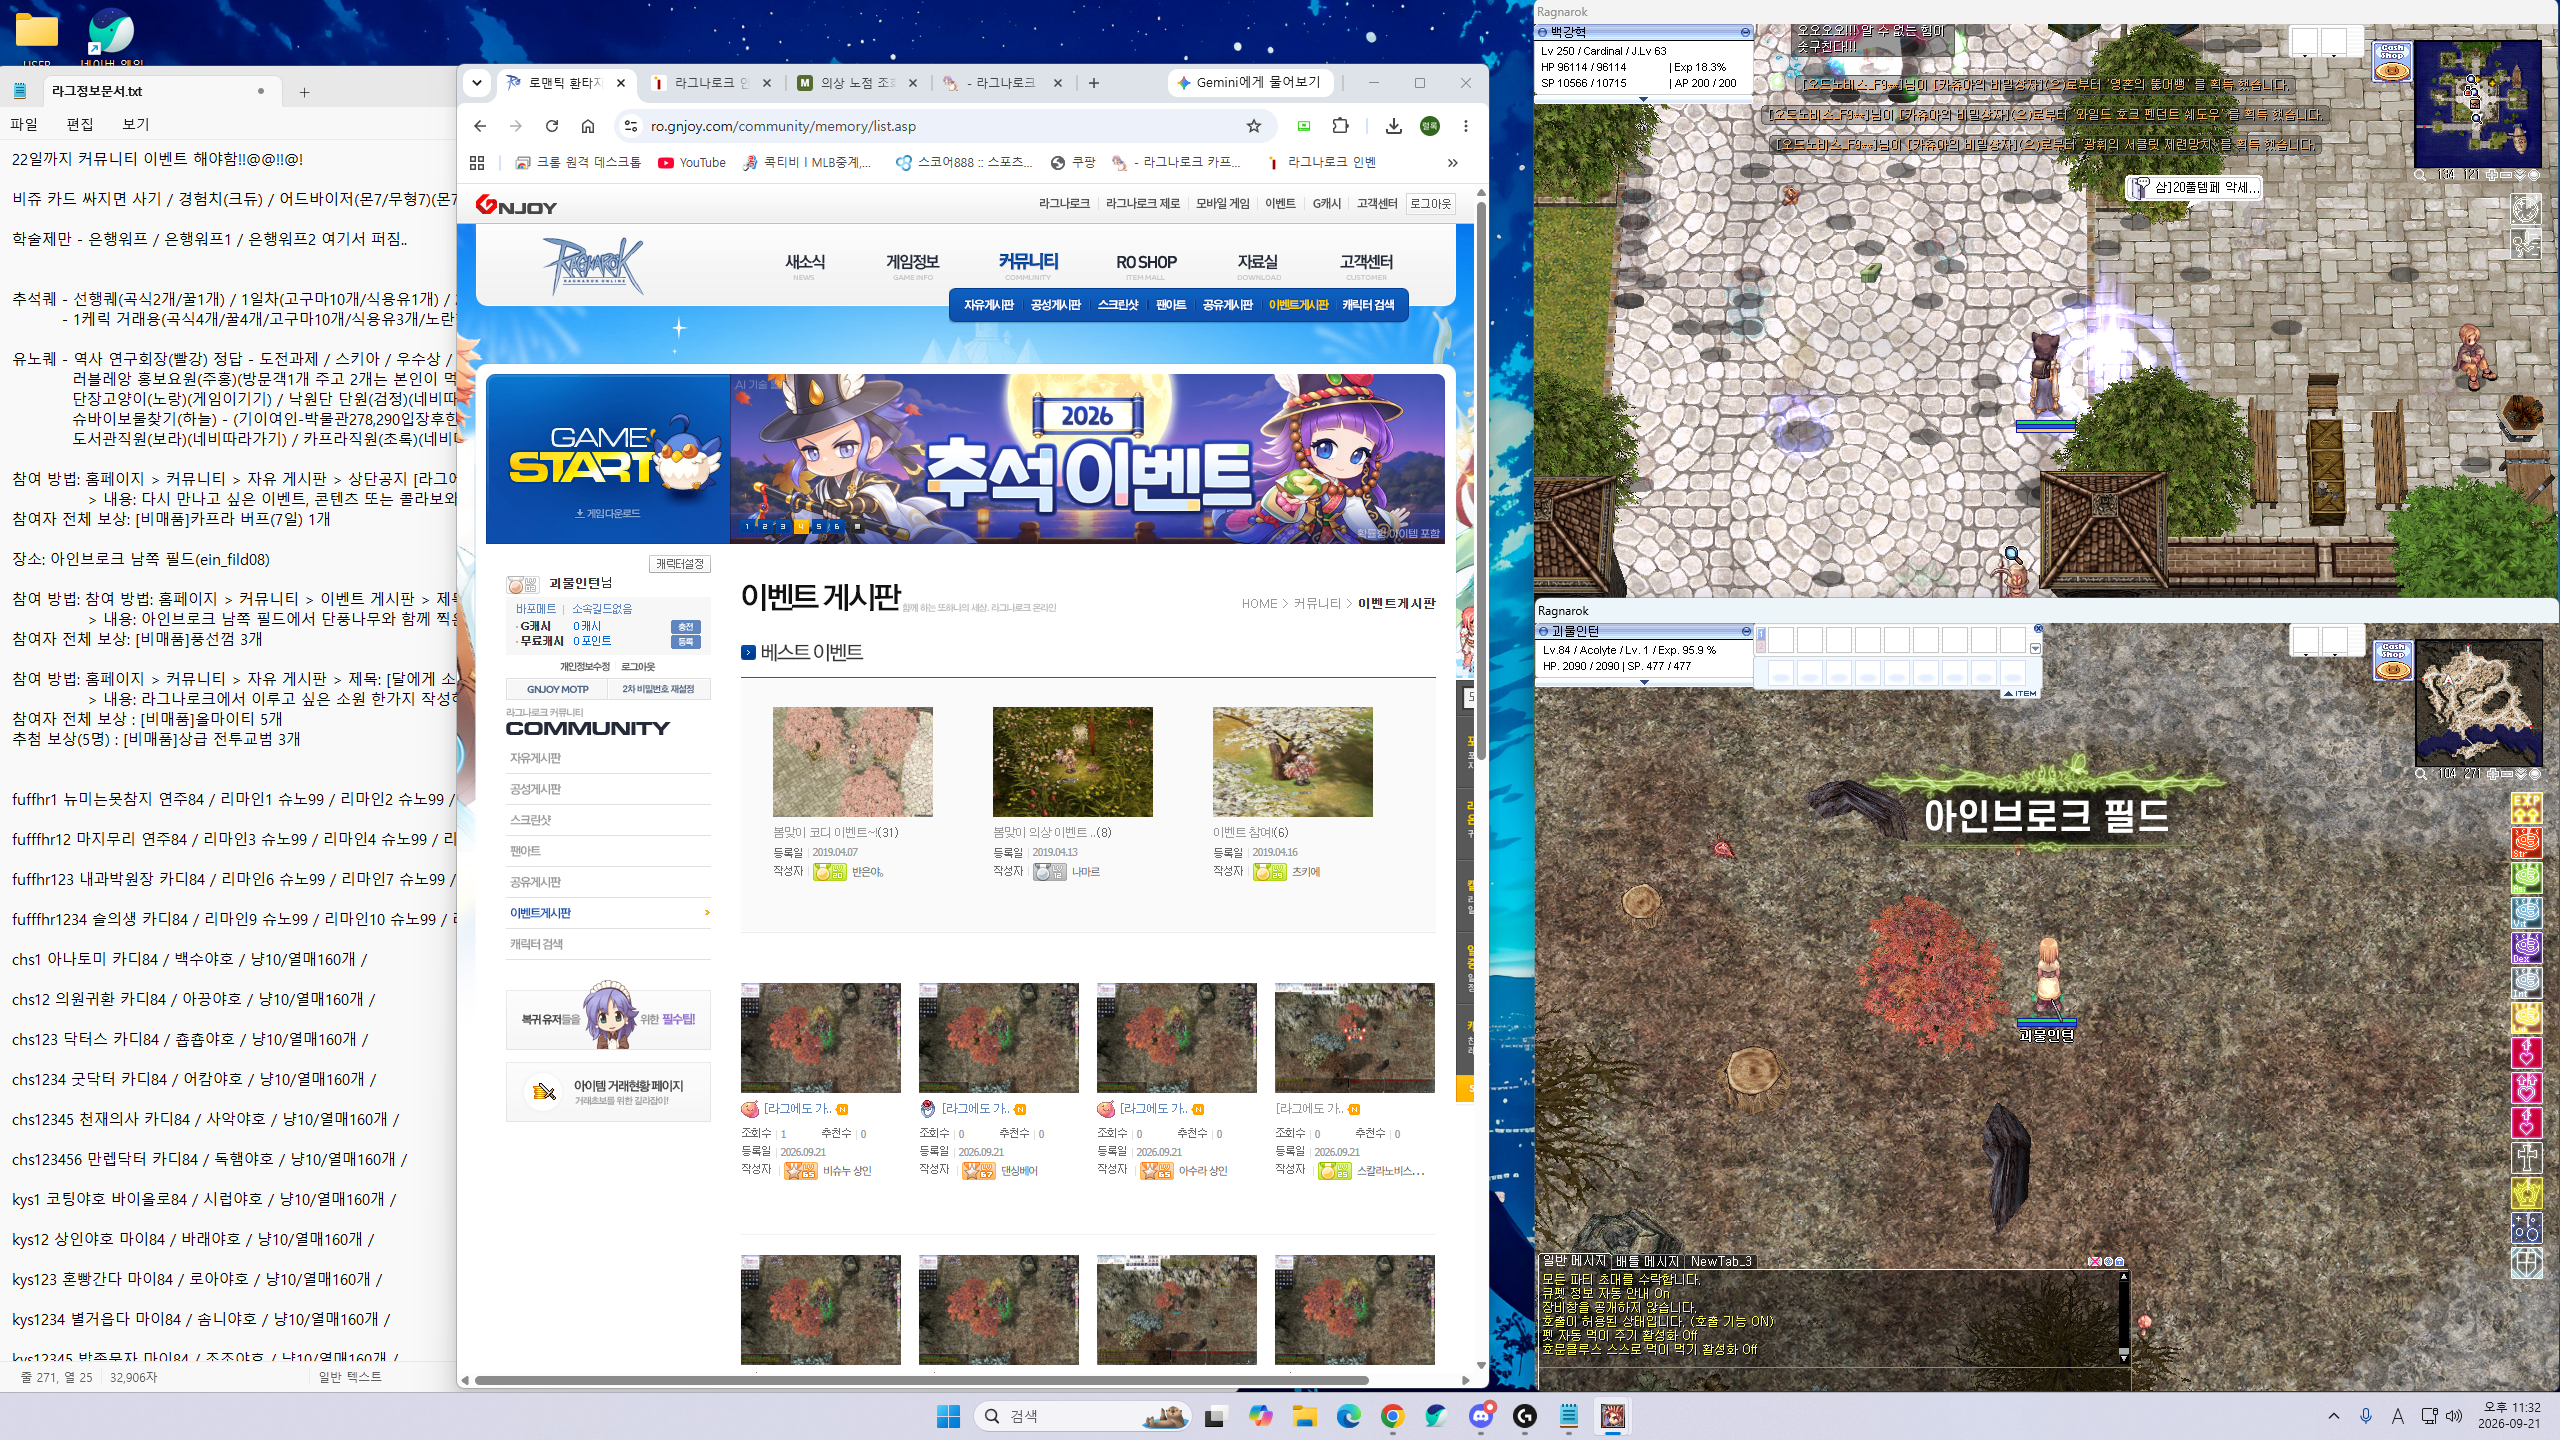Click Chrome vertical scrollbar
2560x1440 pixels.
[1481, 480]
